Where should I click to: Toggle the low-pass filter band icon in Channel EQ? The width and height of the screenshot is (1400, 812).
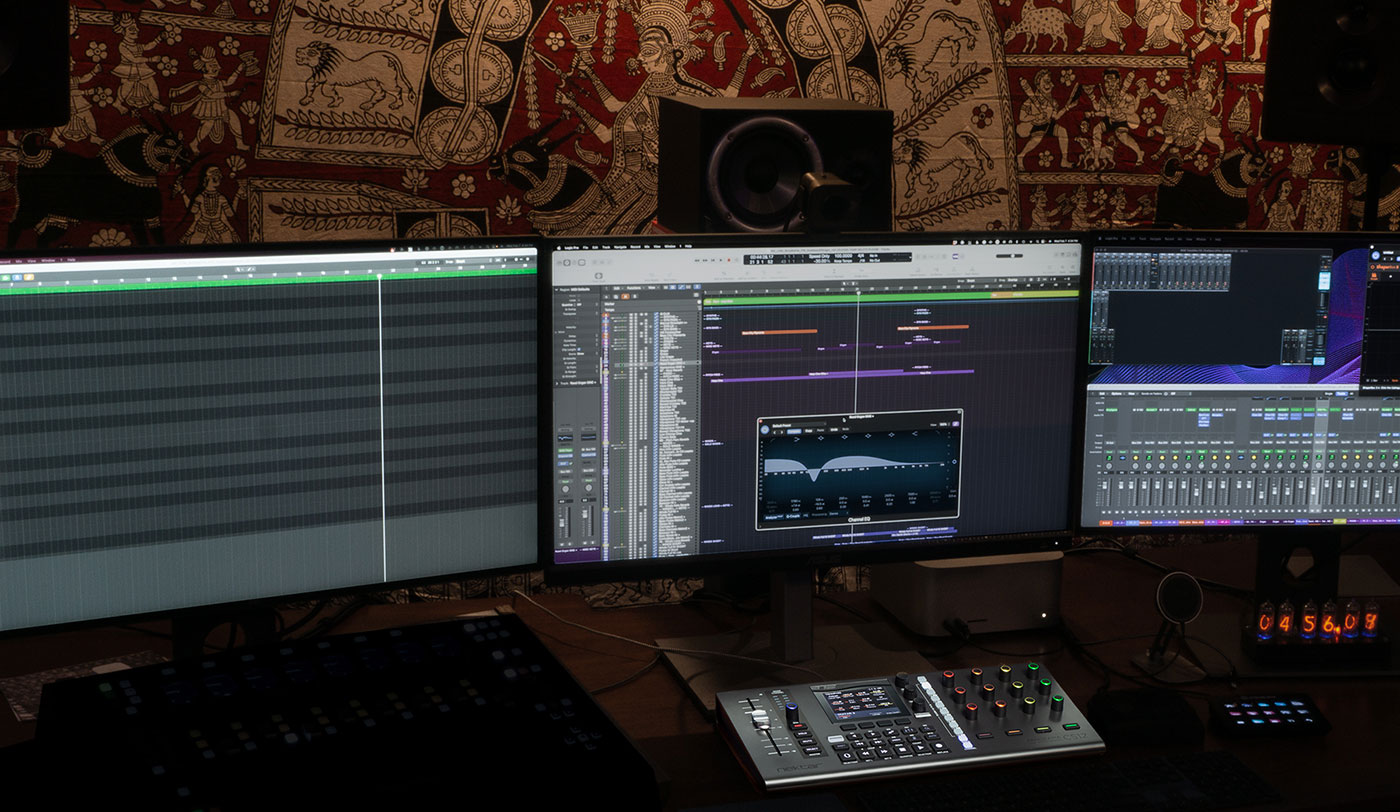938,433
